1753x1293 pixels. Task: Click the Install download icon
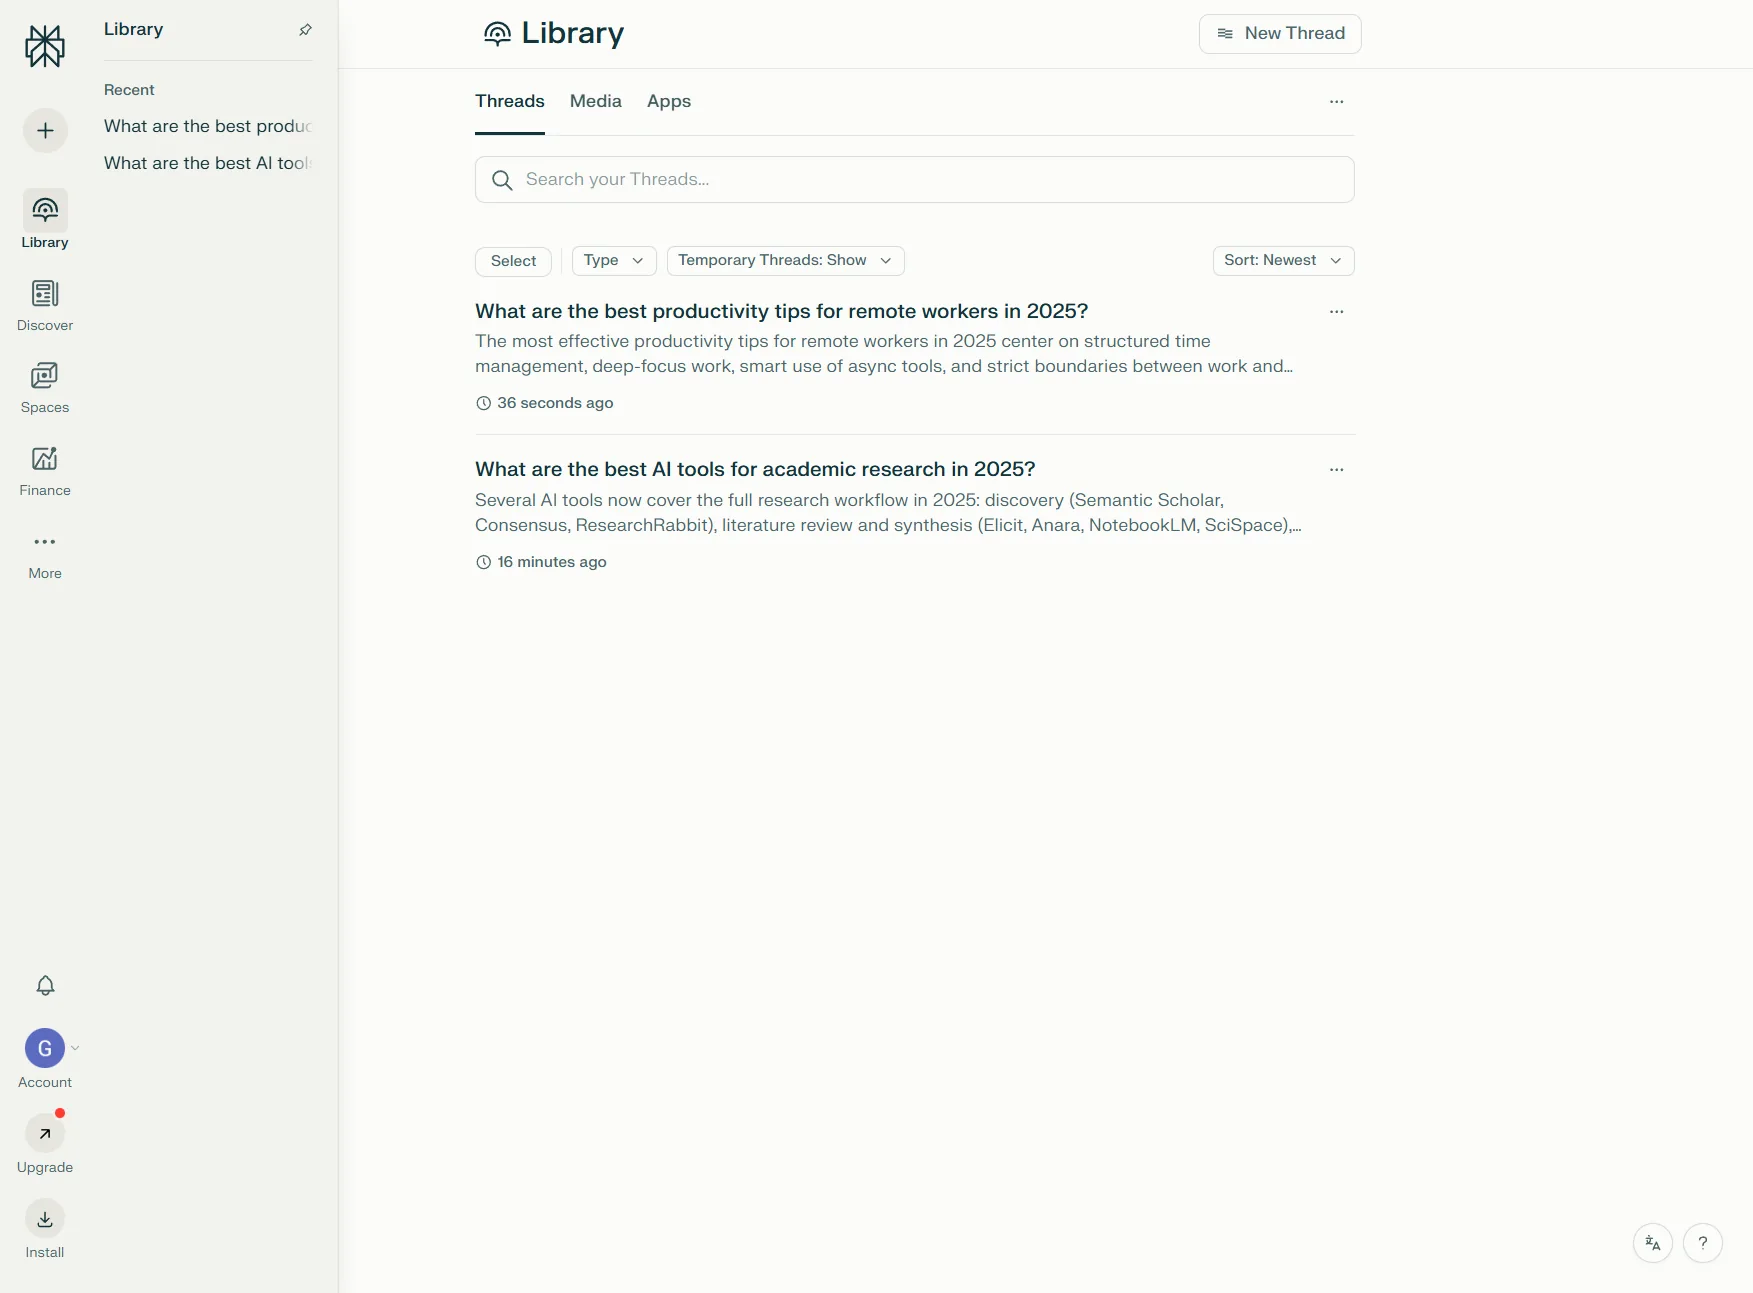point(45,1219)
